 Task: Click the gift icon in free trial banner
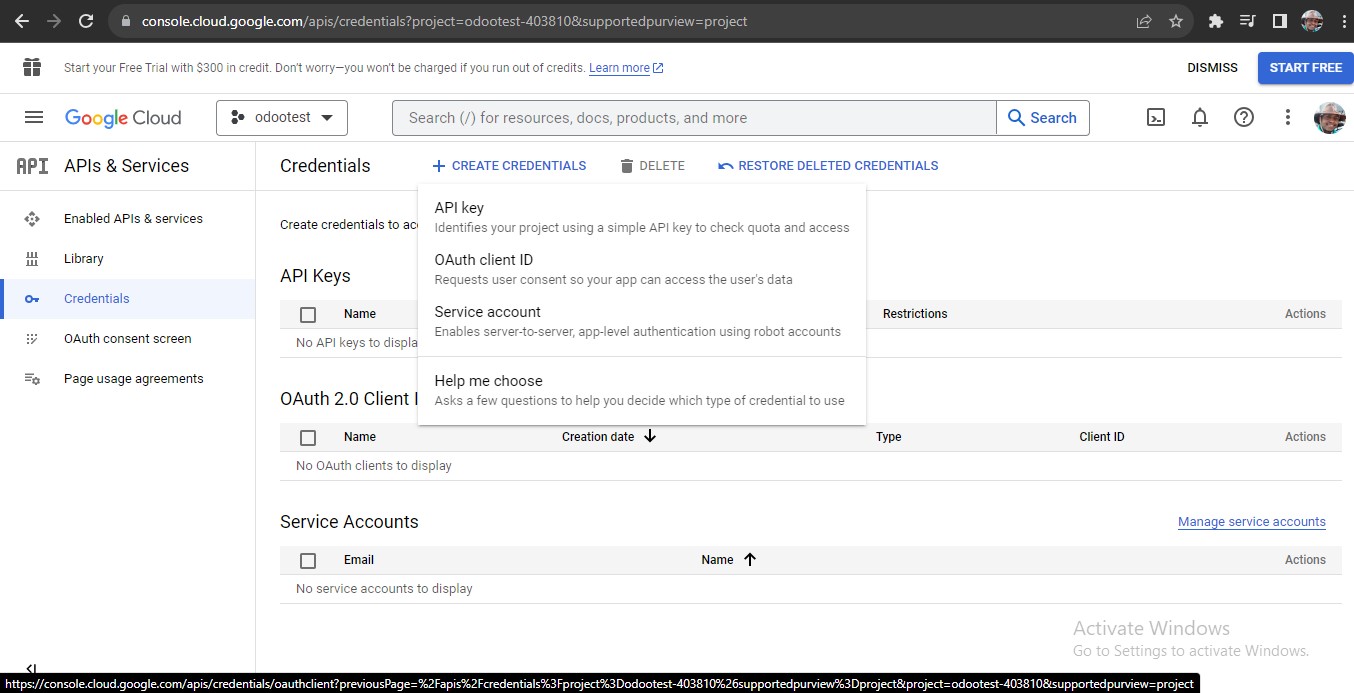[x=32, y=67]
